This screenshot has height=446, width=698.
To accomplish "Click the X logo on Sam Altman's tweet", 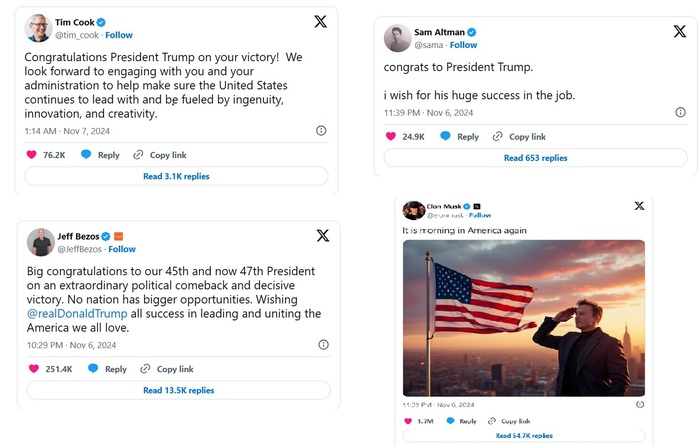I will [679, 31].
